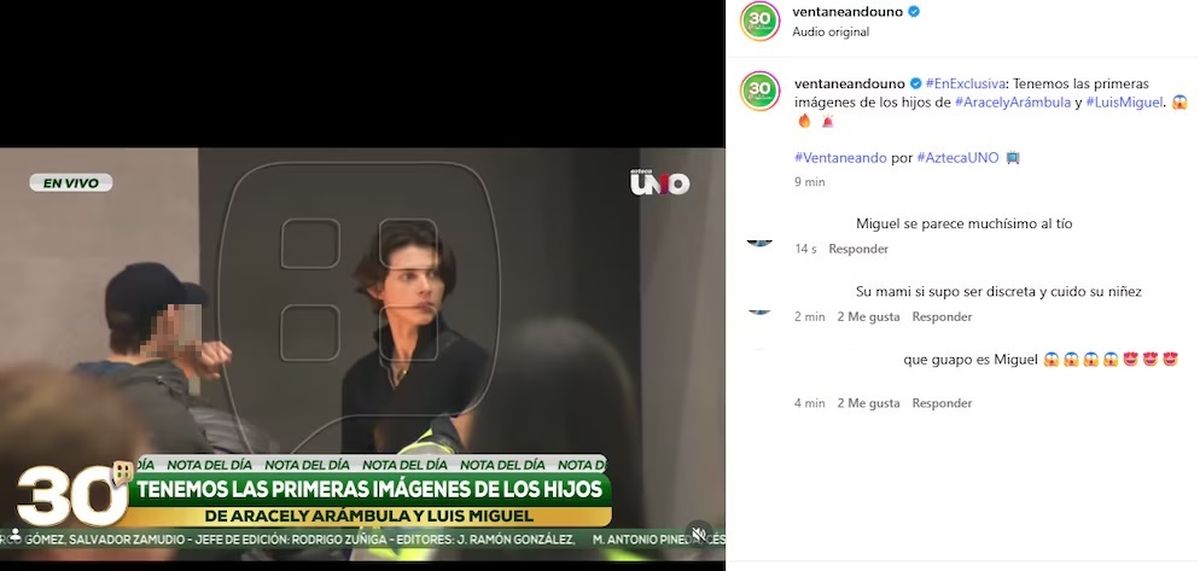Open the #AracelyArámbula hashtag
This screenshot has width=1200, height=571.
point(1013,102)
